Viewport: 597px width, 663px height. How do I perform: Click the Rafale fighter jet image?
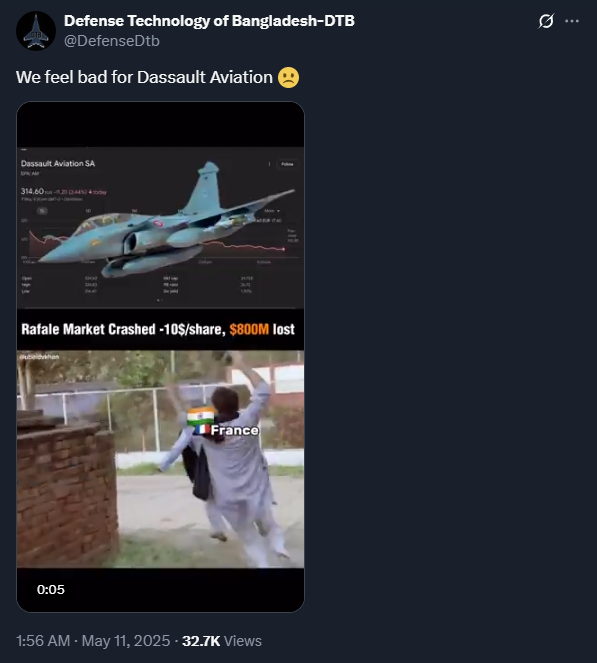coord(167,220)
